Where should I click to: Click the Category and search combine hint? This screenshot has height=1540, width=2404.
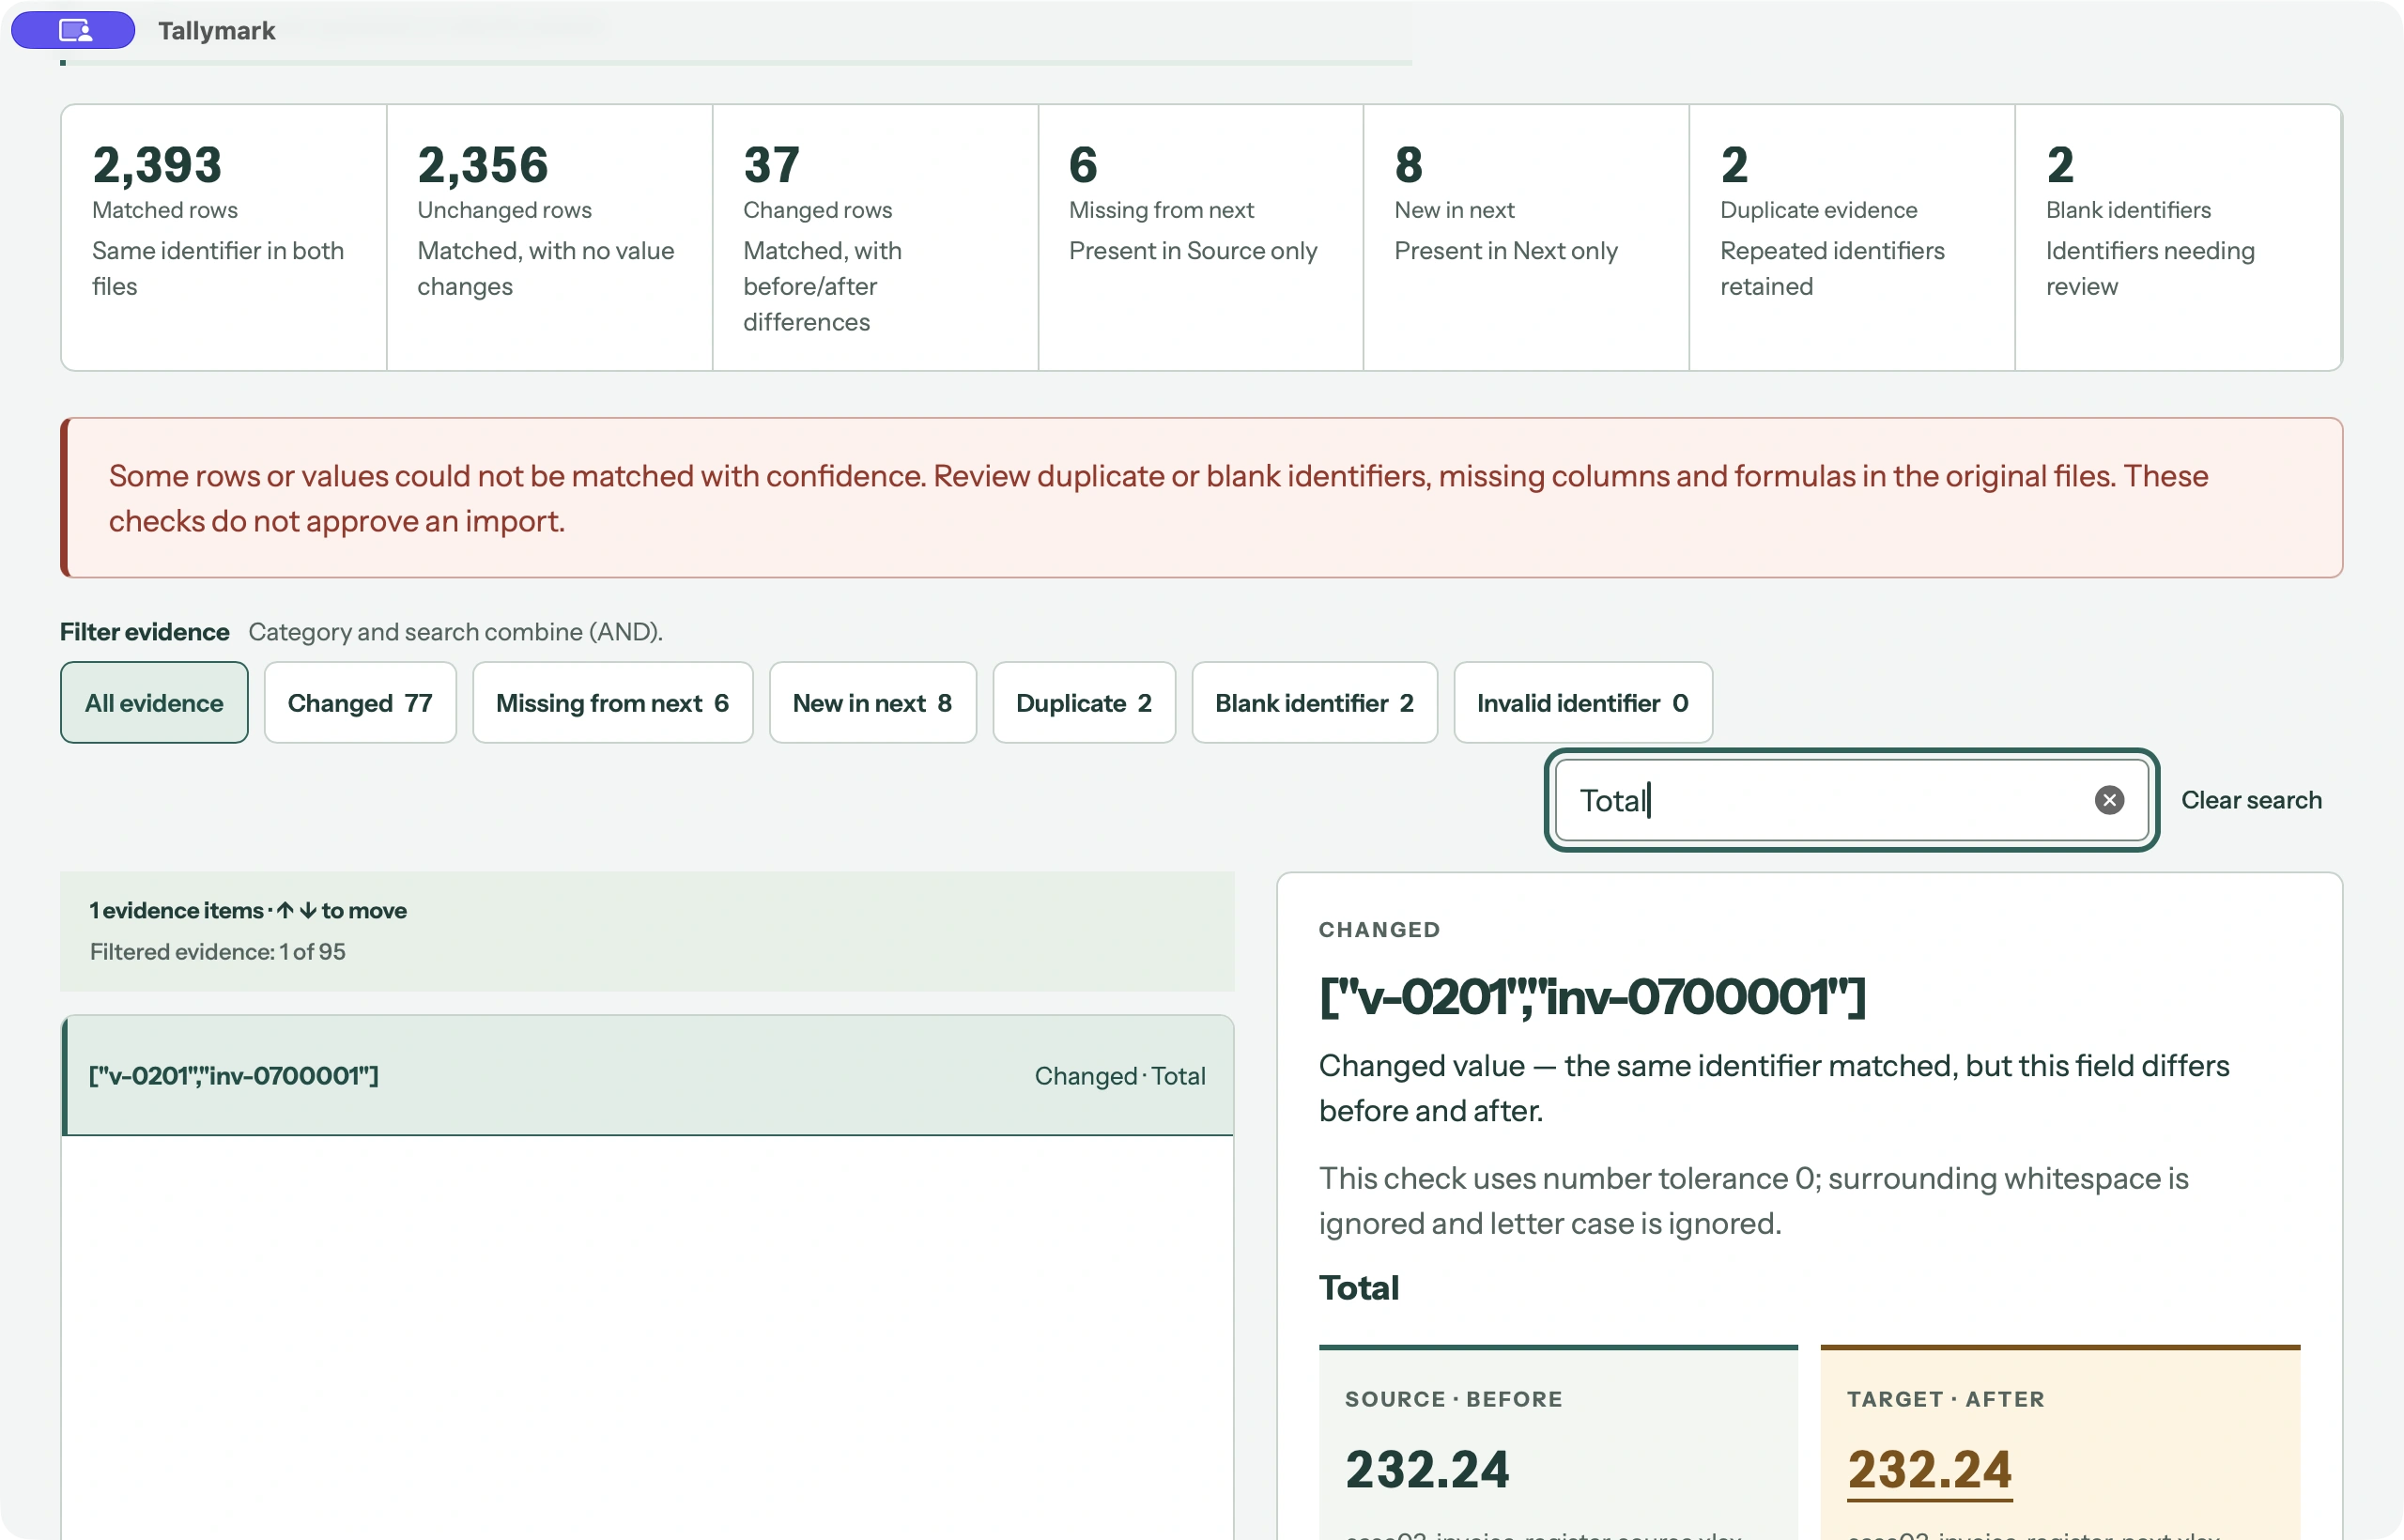[455, 632]
